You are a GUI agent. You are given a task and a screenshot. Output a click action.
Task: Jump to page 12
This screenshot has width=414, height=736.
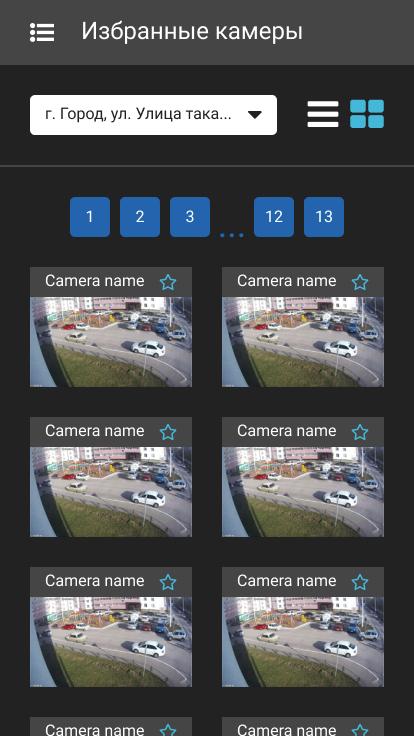(274, 217)
